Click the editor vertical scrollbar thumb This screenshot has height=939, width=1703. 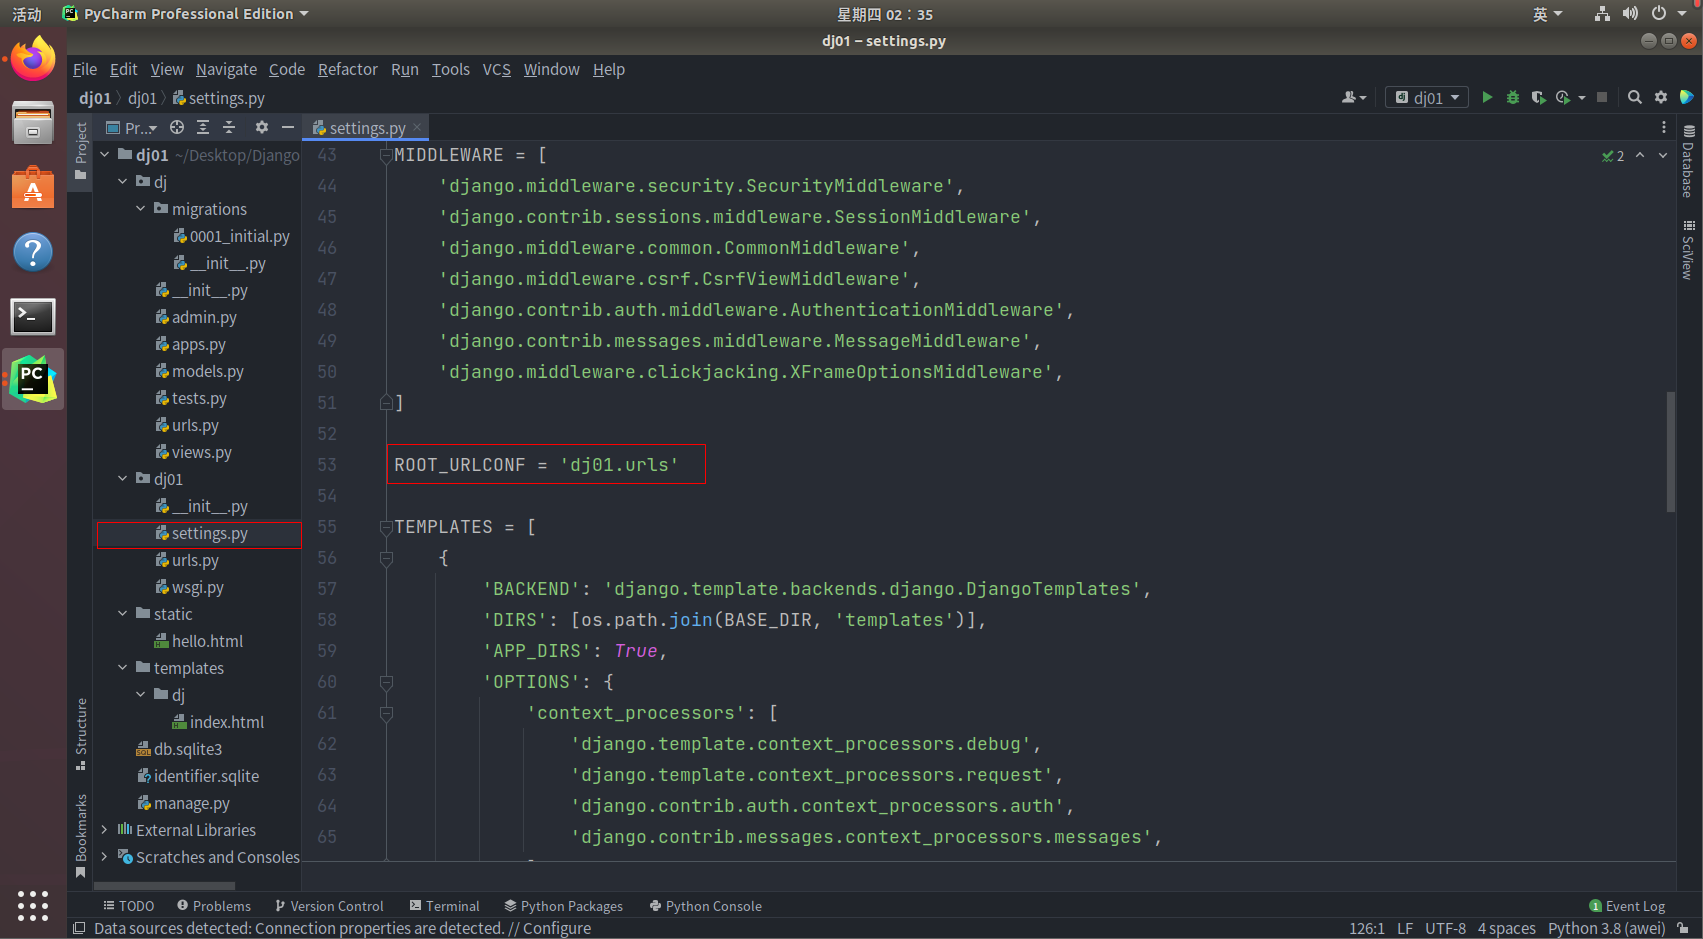(x=1671, y=452)
